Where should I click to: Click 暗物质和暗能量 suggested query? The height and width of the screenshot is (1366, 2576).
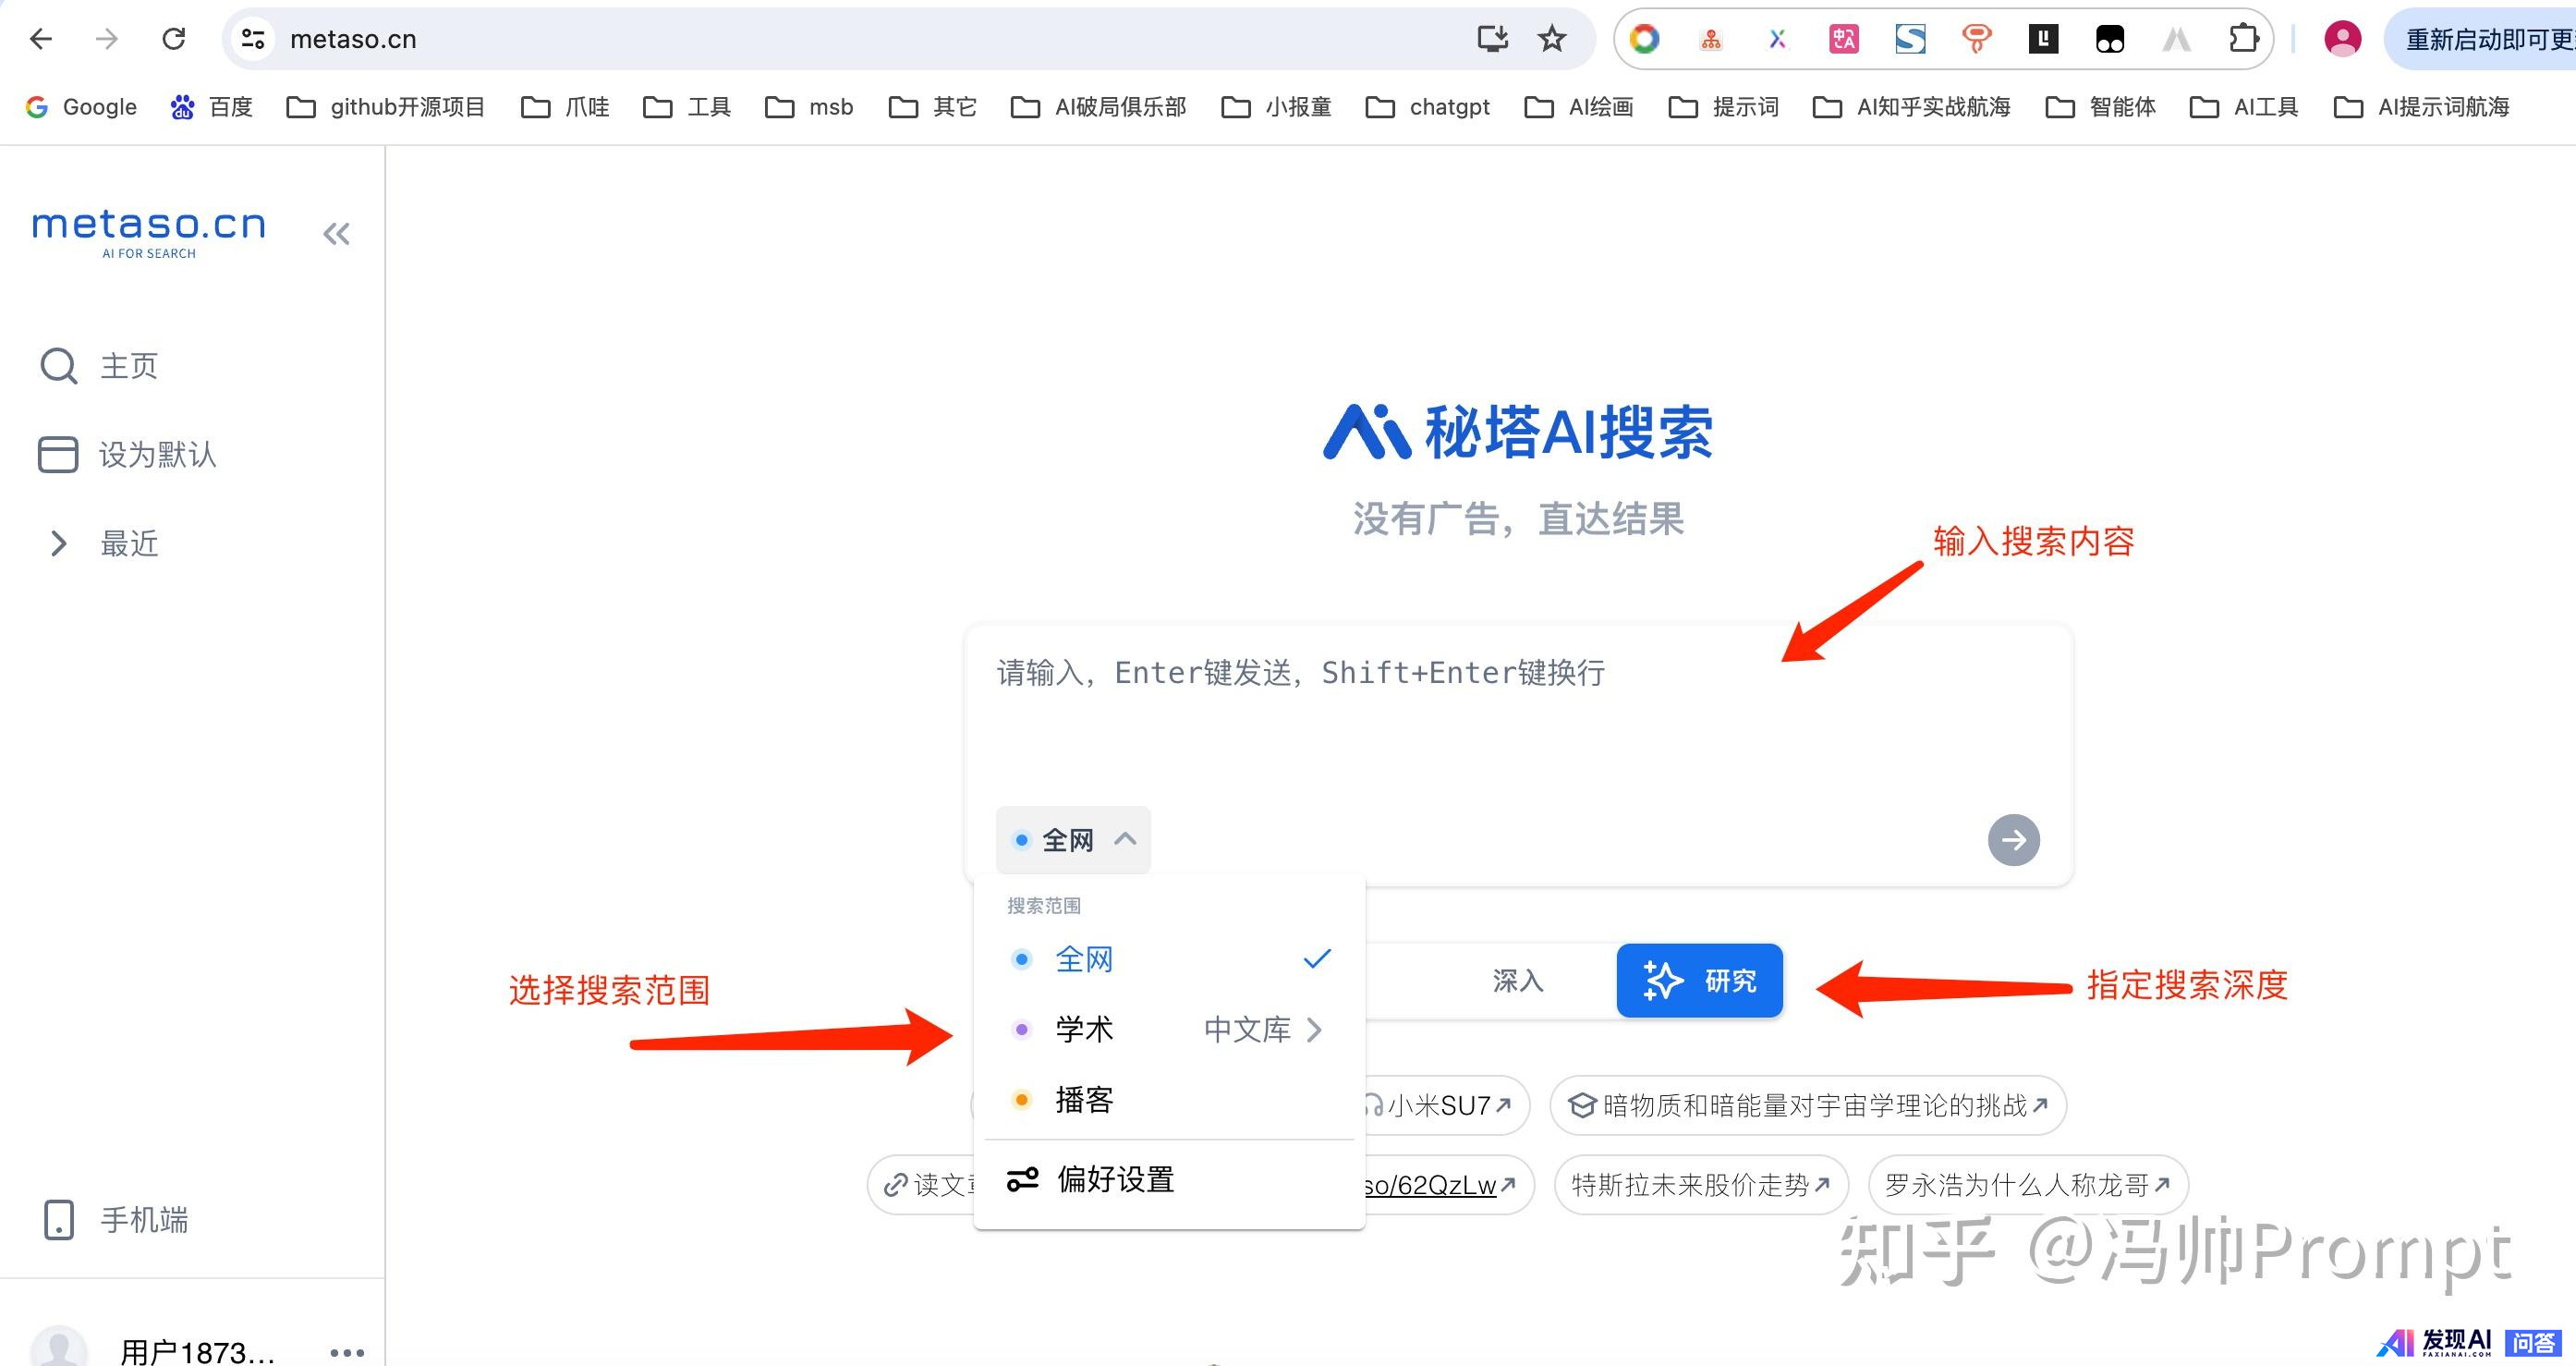[x=1808, y=1105]
